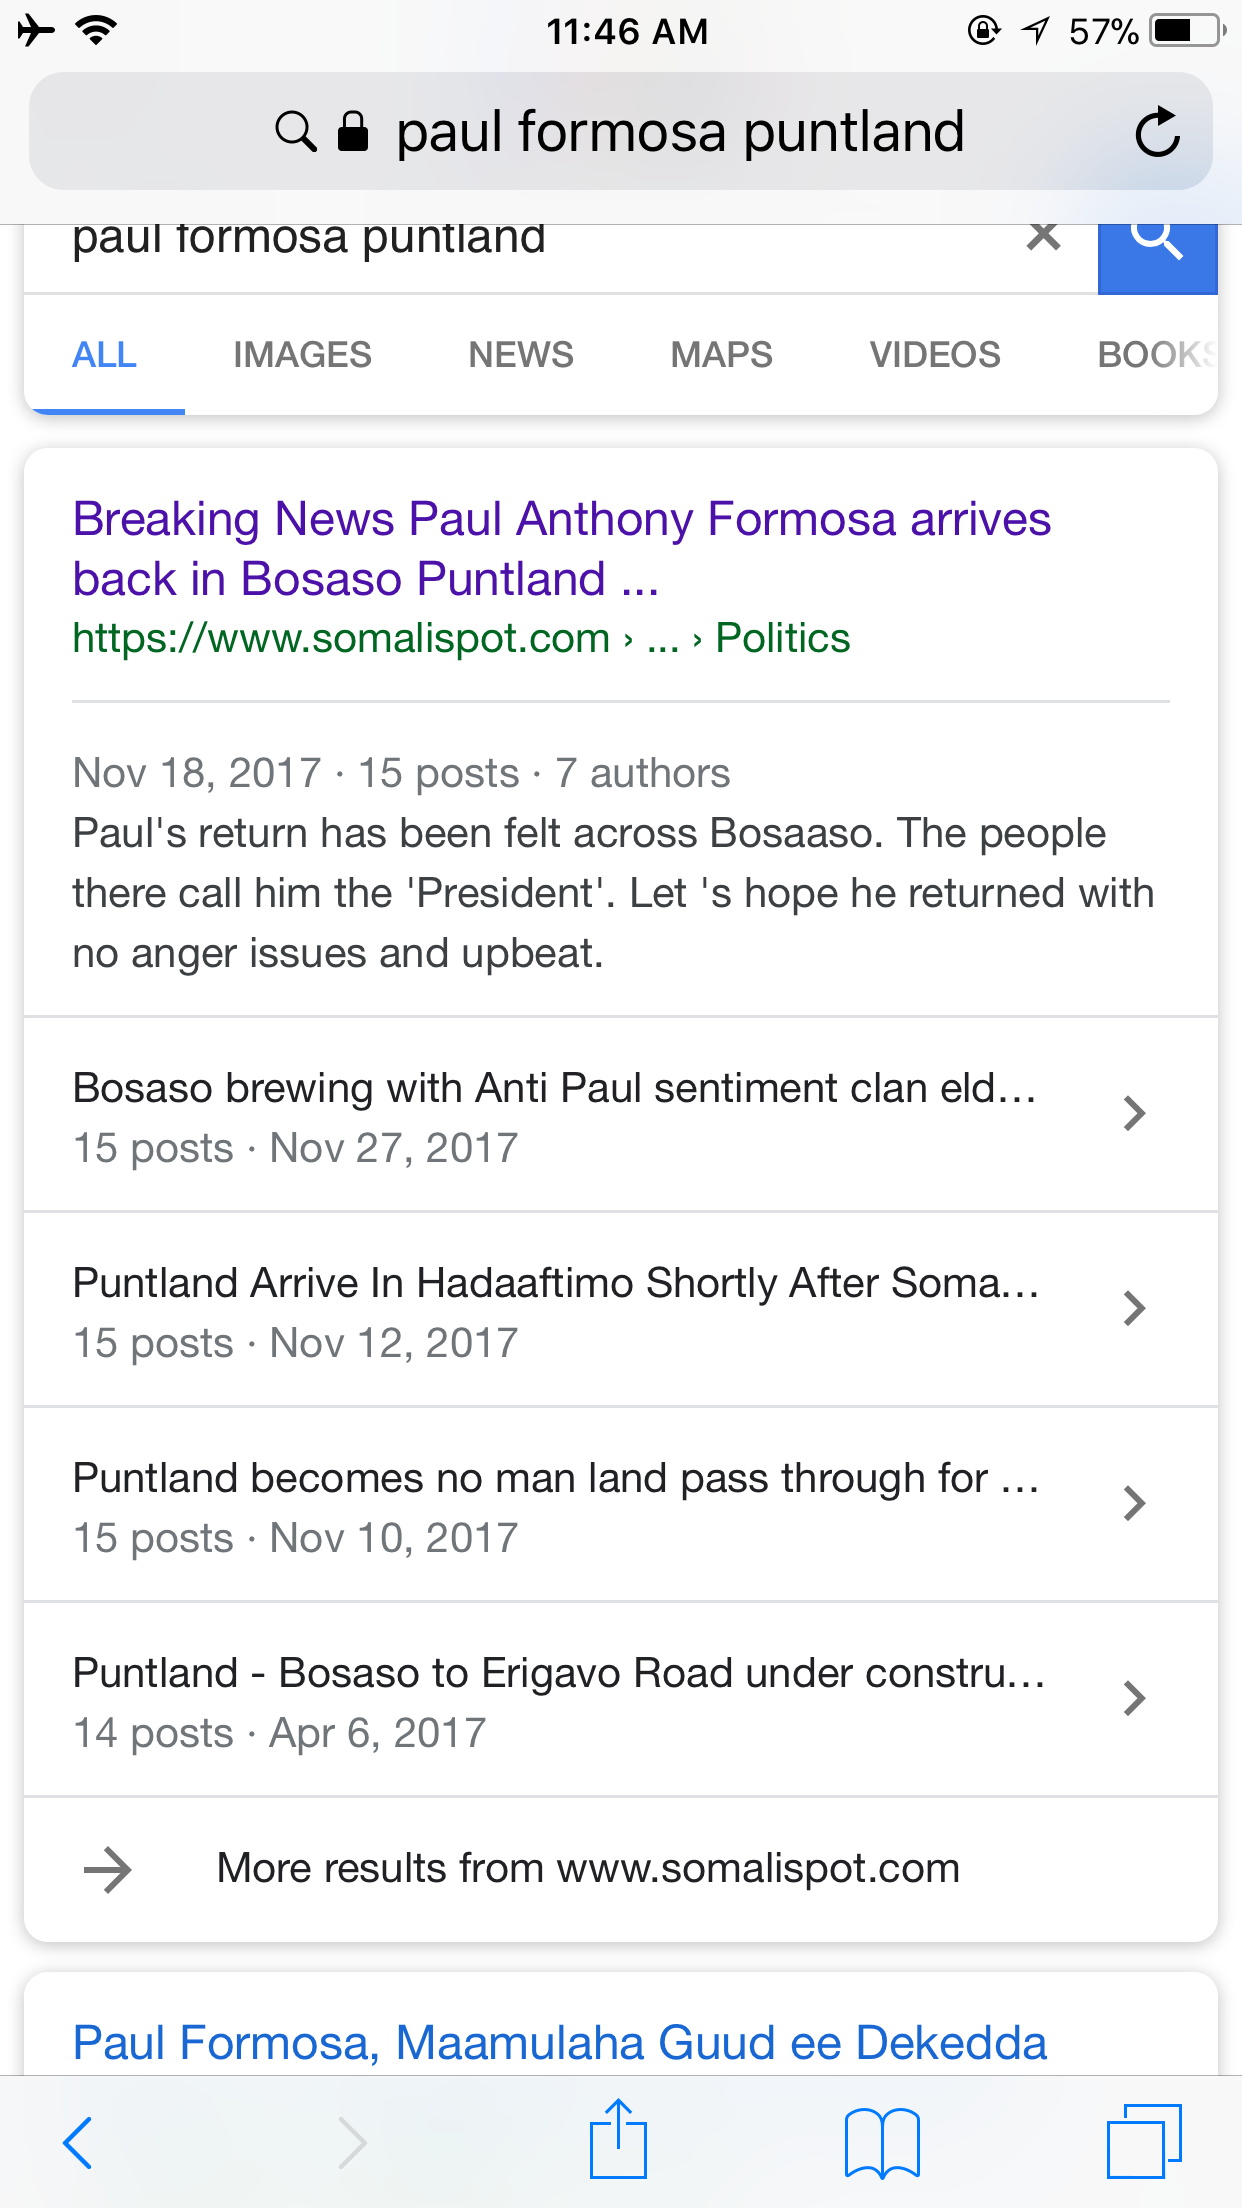
Task: Select the Videos results tab
Action: tap(934, 355)
